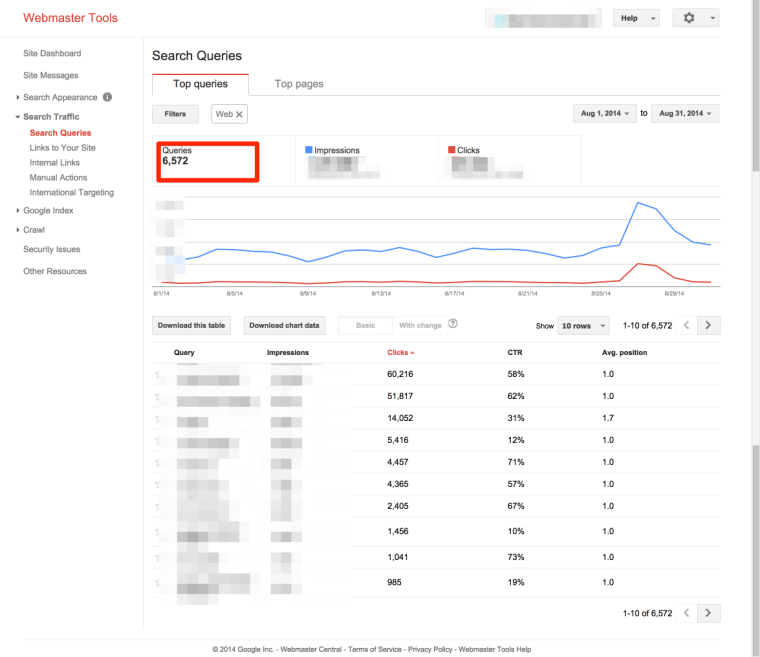Expand the Search Appearance section
The width and height of the screenshot is (760, 657).
[x=18, y=97]
